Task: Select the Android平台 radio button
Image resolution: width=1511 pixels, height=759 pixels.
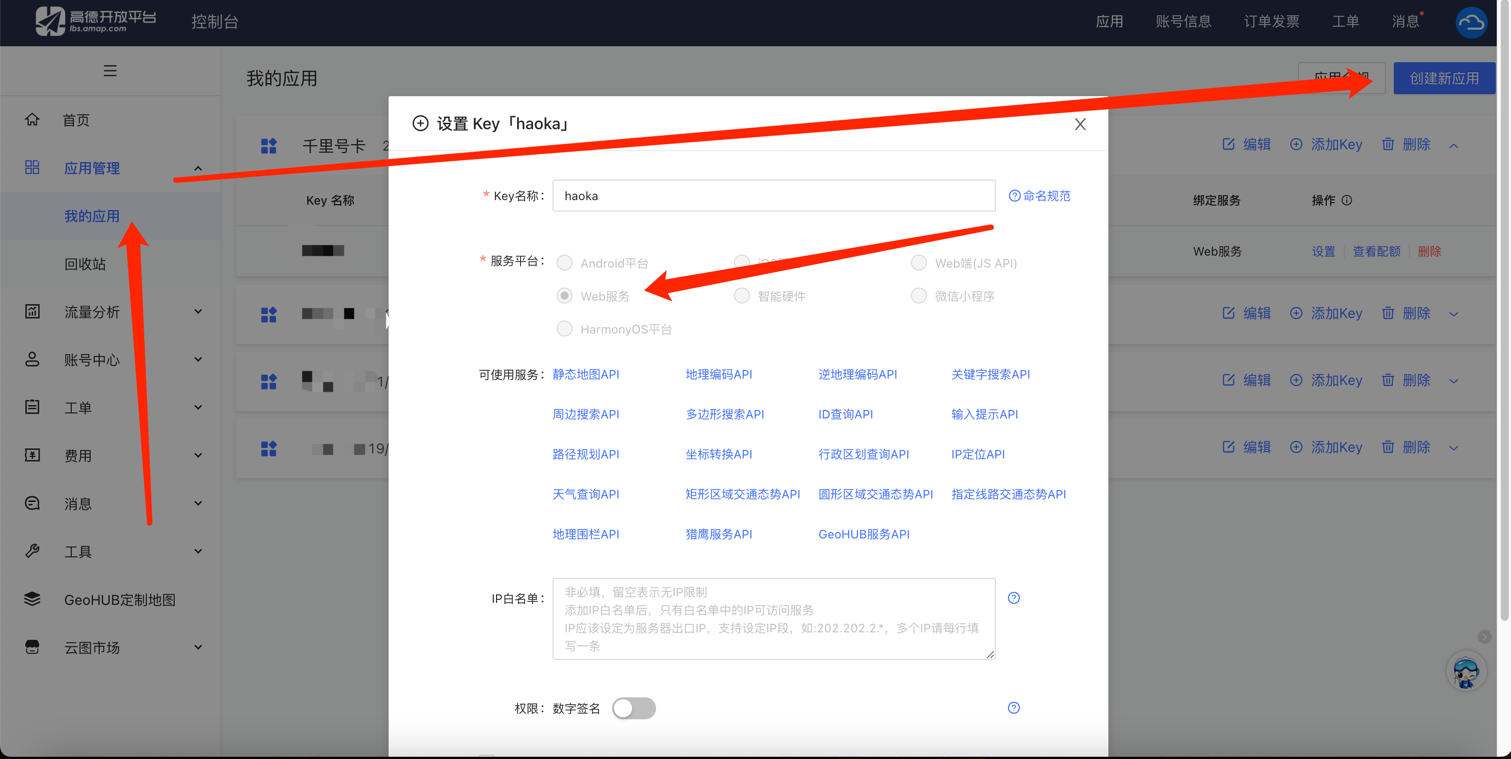Action: [x=565, y=263]
